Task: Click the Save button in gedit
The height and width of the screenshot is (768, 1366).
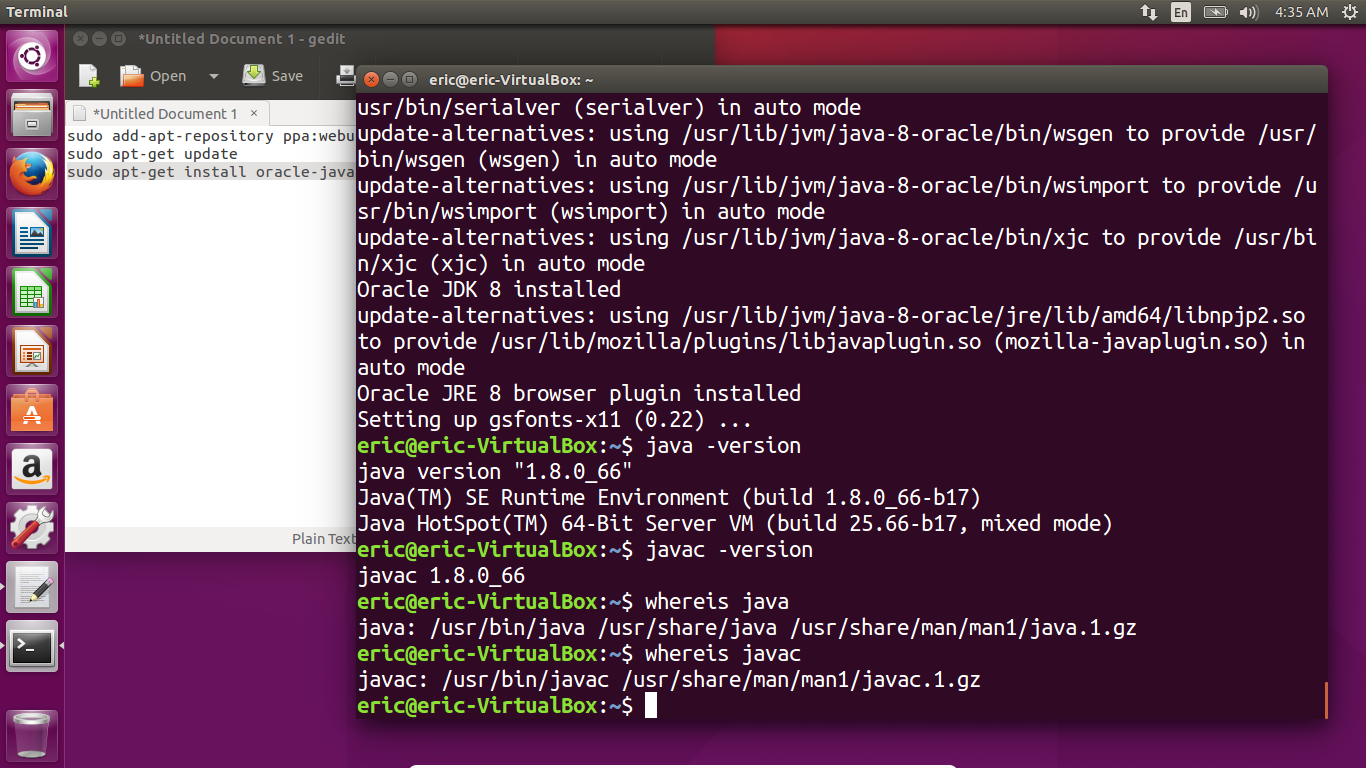Action: pyautogui.click(x=272, y=75)
